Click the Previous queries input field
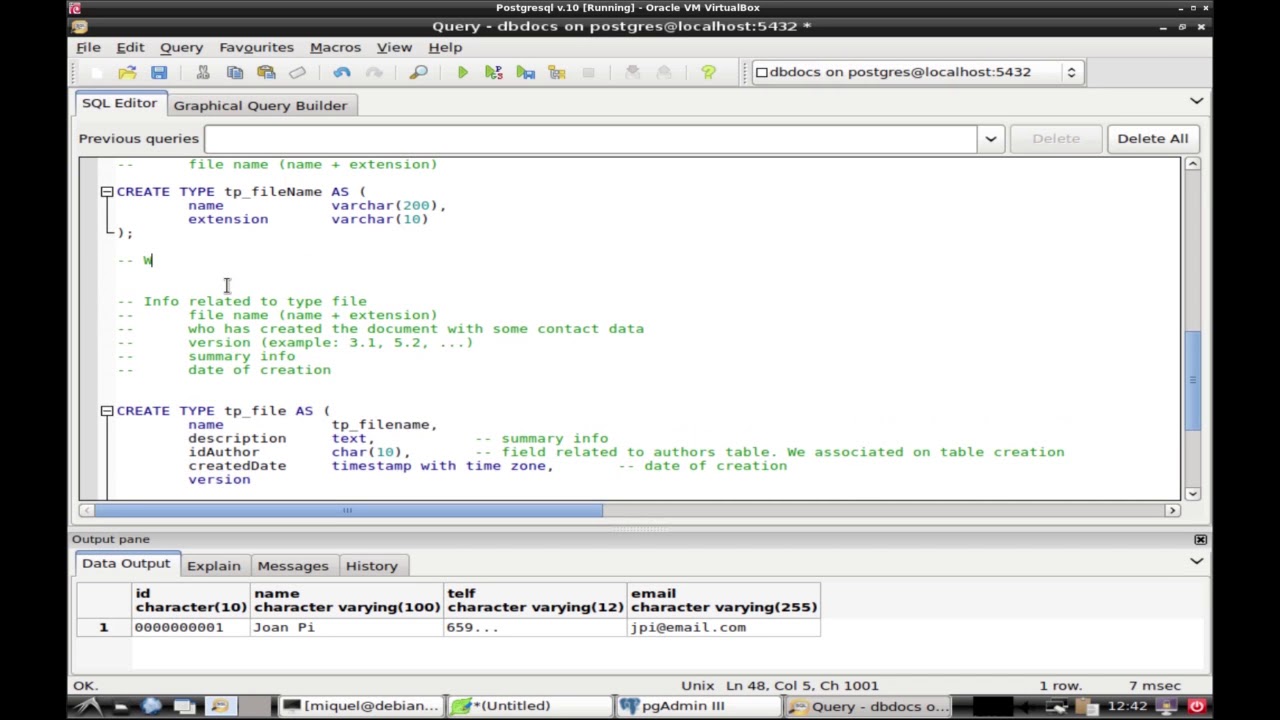 click(591, 139)
